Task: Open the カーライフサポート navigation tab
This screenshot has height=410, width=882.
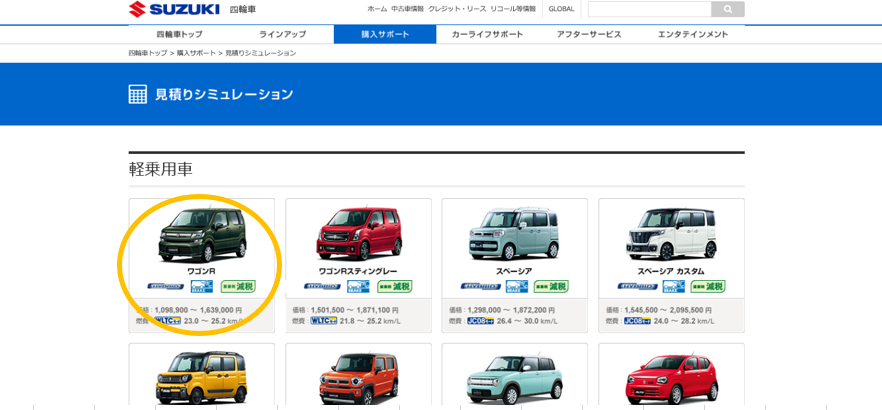Action: point(488,34)
